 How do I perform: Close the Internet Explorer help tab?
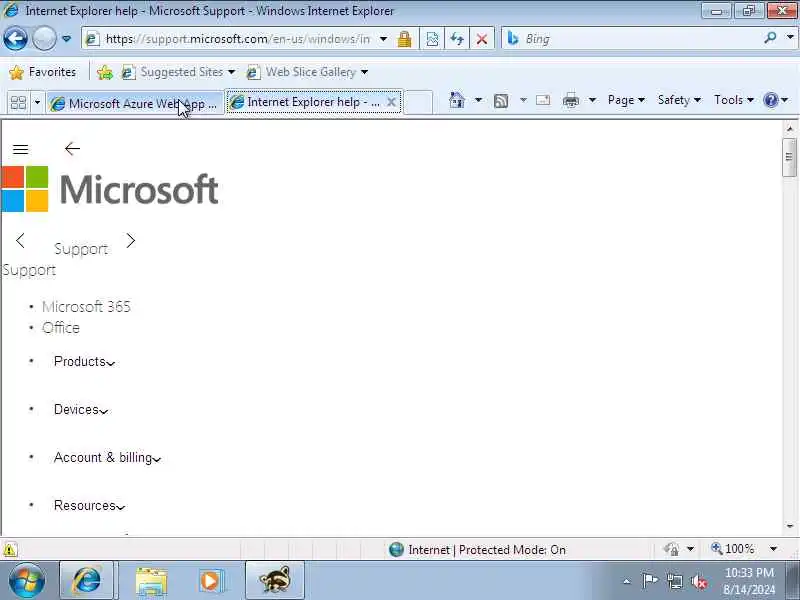(x=391, y=102)
